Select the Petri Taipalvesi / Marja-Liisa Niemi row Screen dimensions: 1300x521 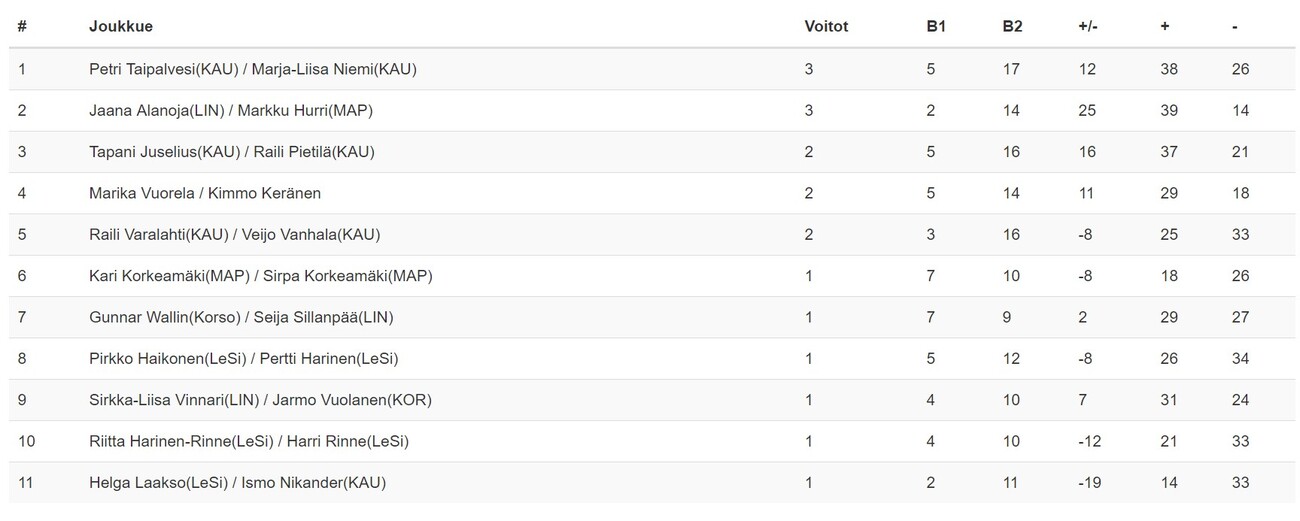[252, 70]
